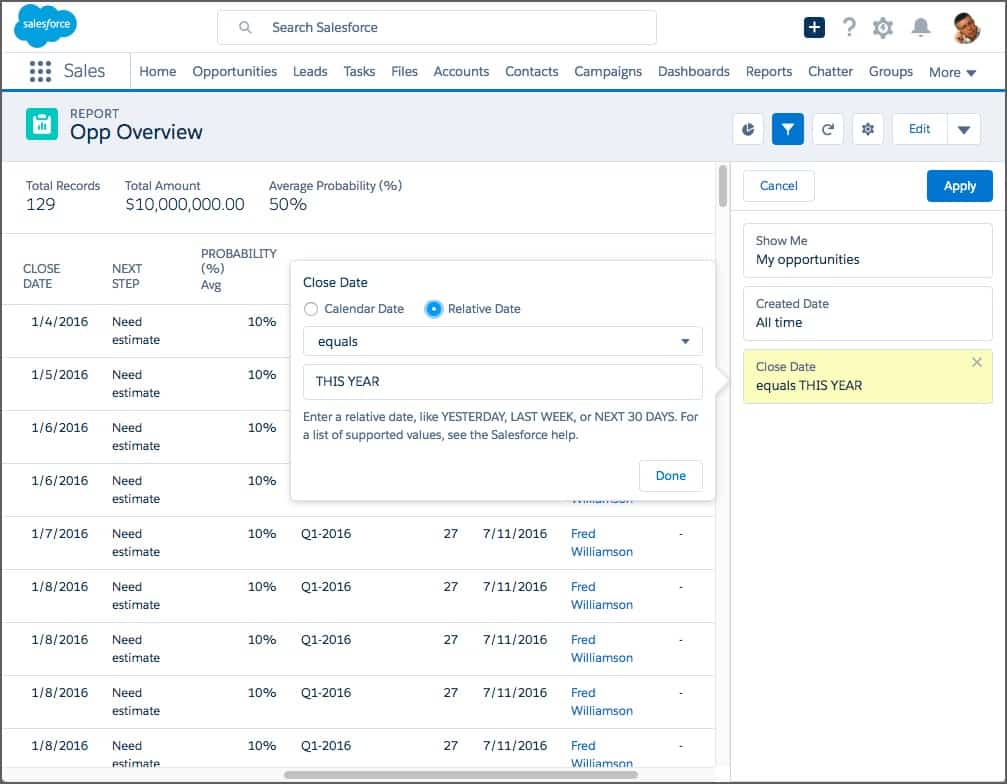Click Q1-2016 in the 1/7/2016 row
The image size is (1007, 784).
326,534
